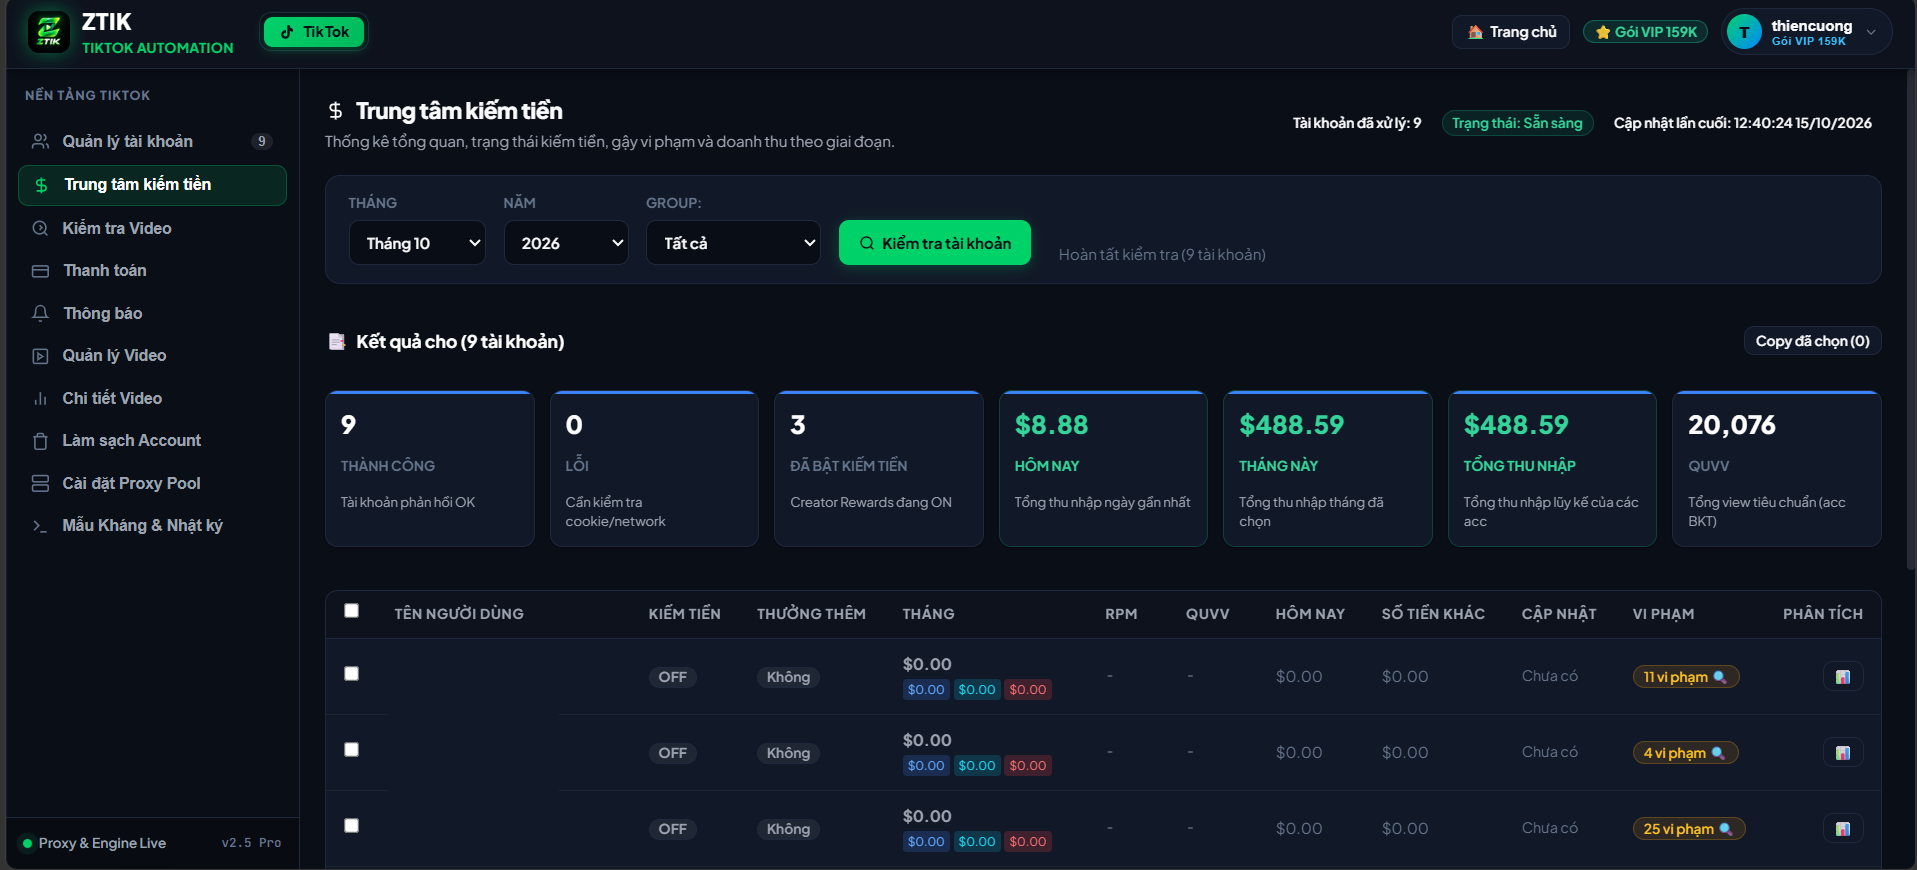Click the results list icon beside Kết quả
This screenshot has width=1917, height=870.
[x=337, y=342]
